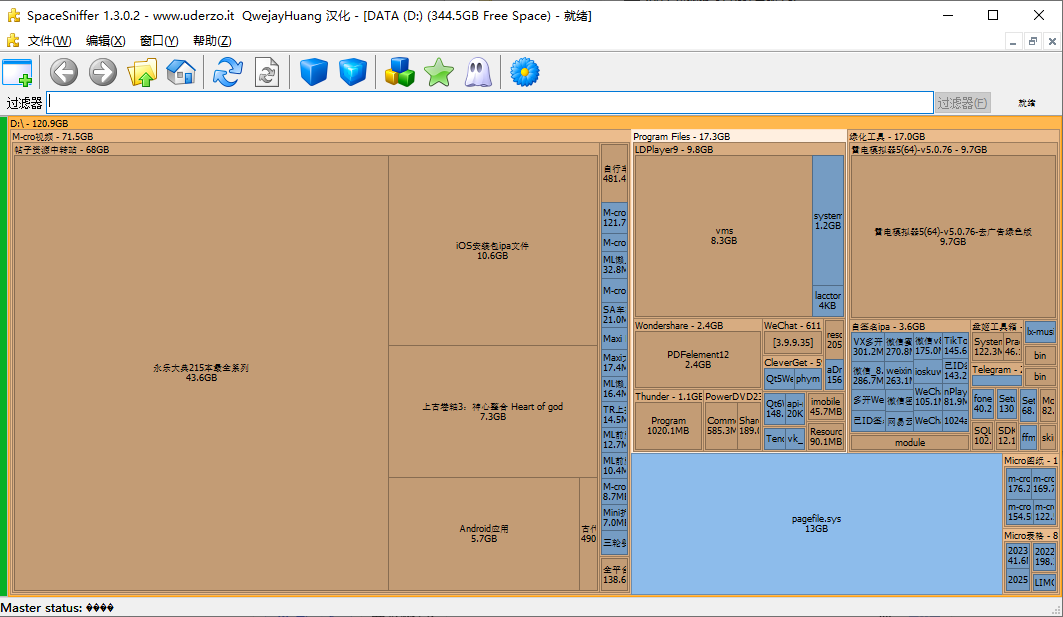Expand the LDPlayer9 folder header
Image resolution: width=1063 pixels, height=617 pixels.
pos(674,150)
